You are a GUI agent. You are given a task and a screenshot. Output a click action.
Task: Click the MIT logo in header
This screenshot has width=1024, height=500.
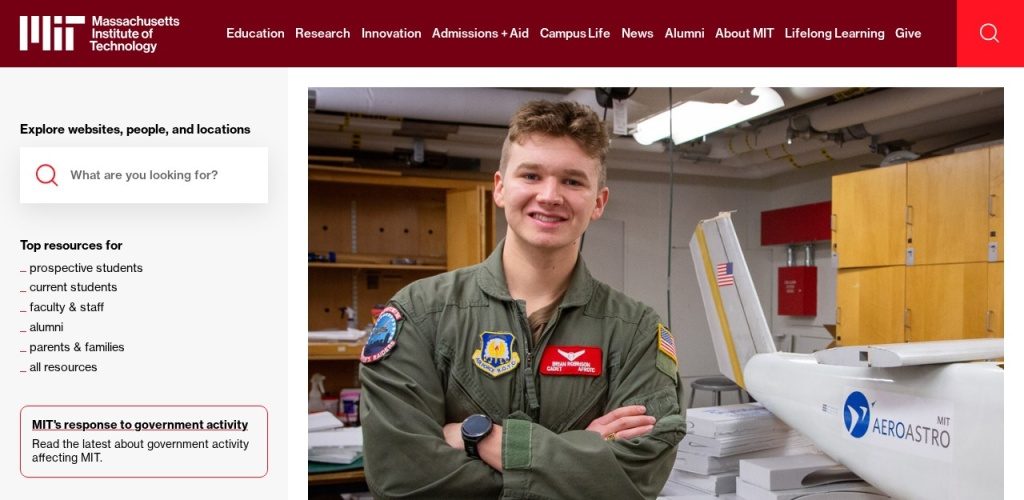coord(99,33)
